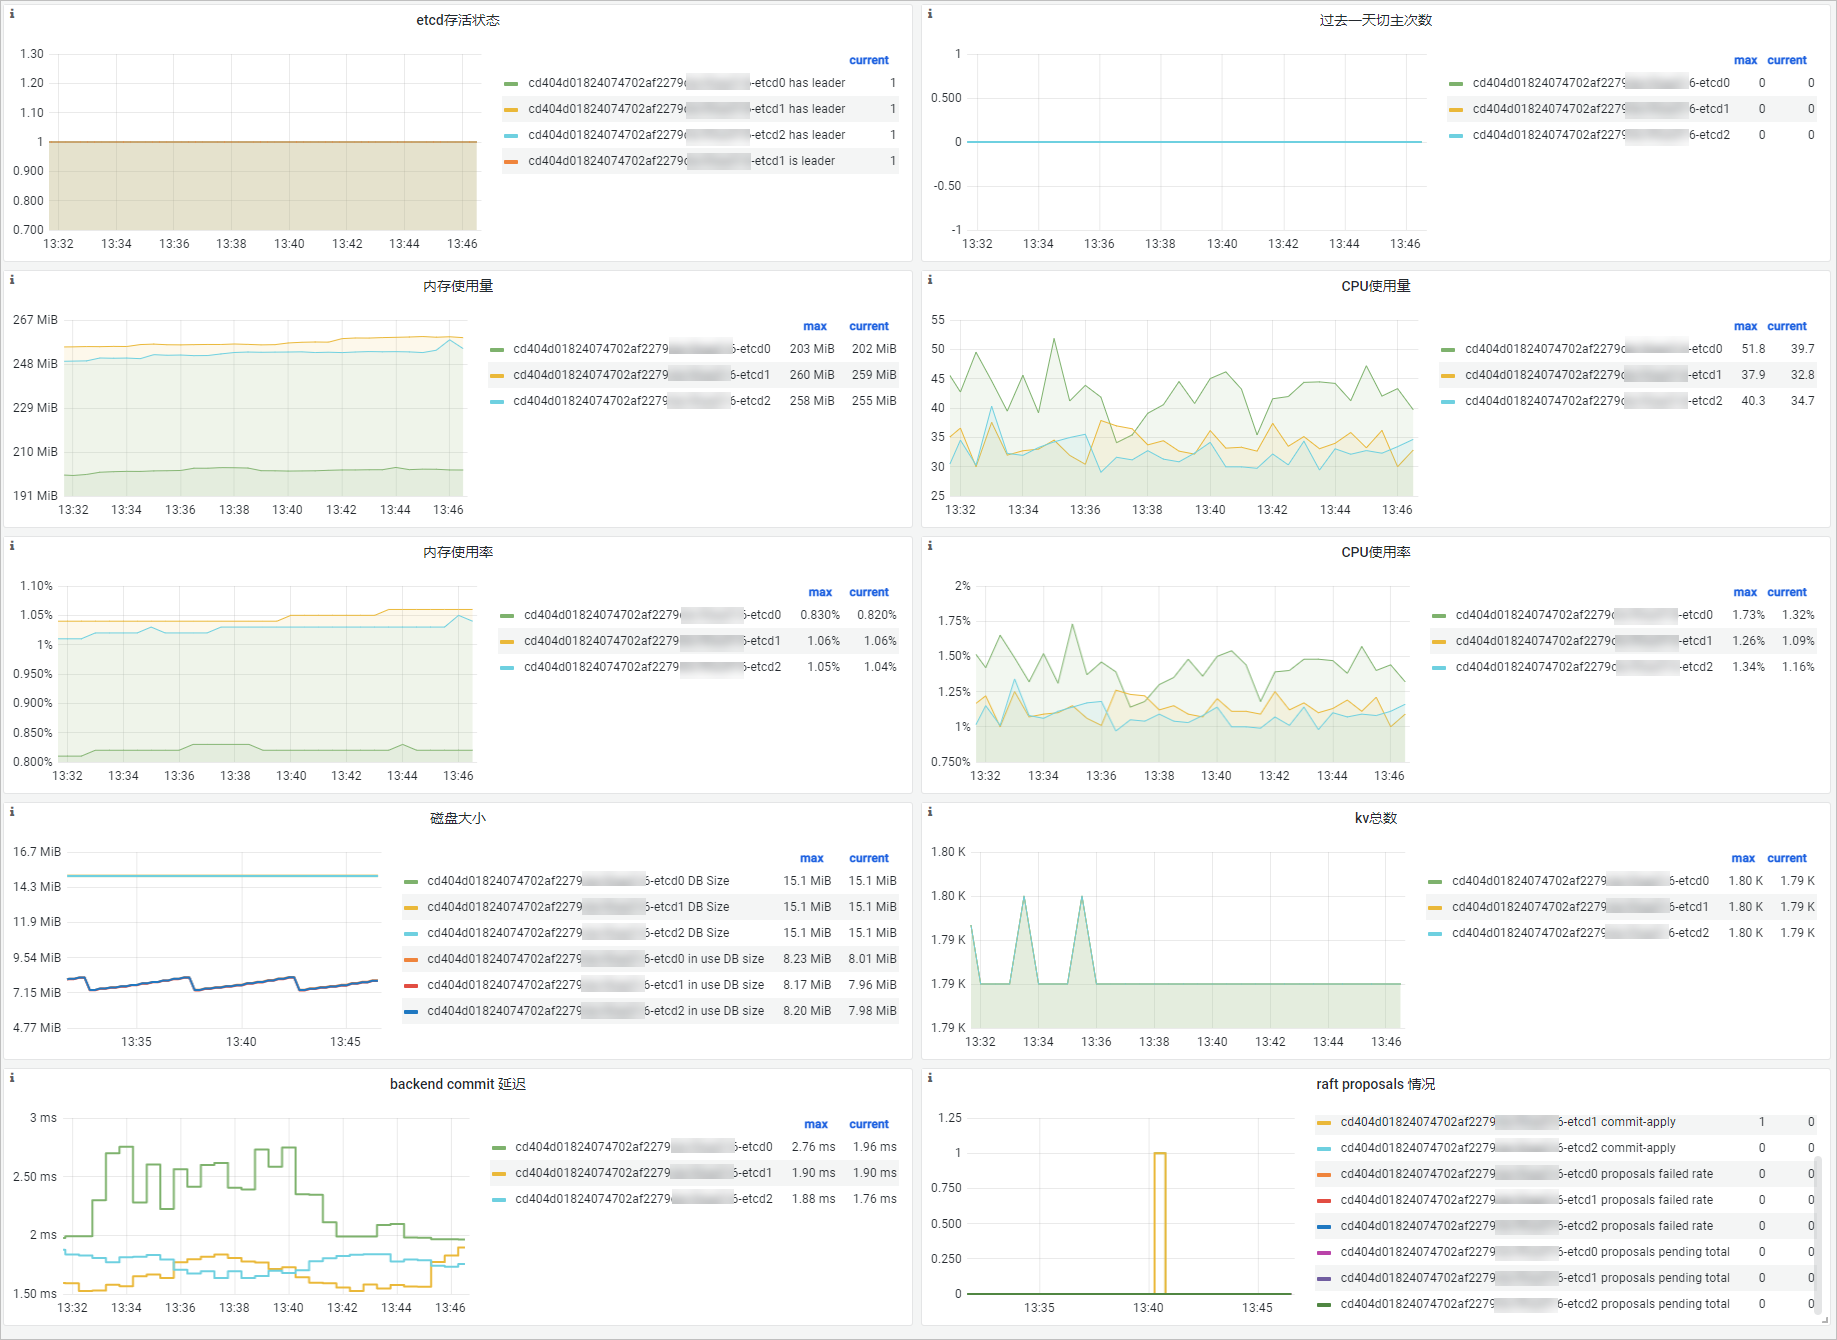This screenshot has height=1340, width=1837.
Task: Open the 磁盘大小 panel title menu
Action: (458, 818)
